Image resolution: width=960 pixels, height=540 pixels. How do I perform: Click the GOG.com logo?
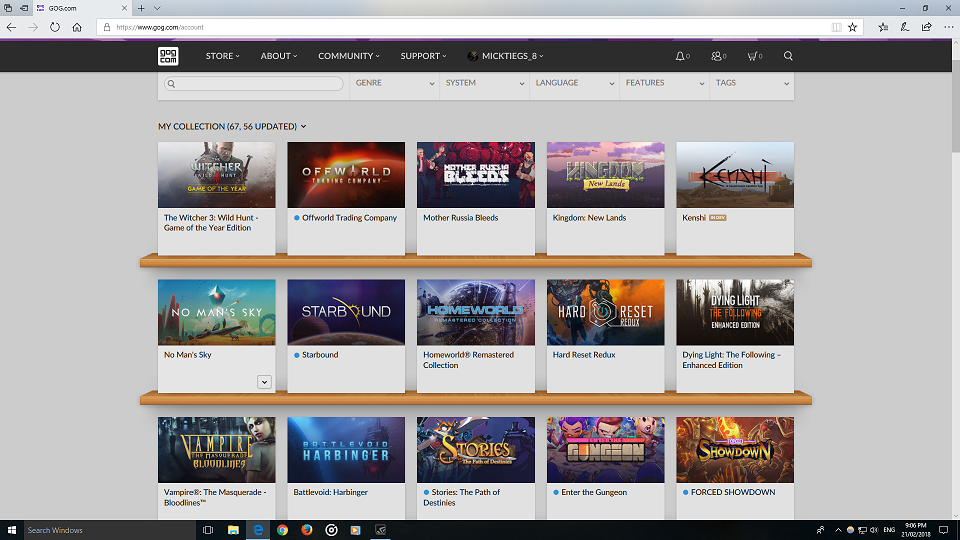(168, 56)
